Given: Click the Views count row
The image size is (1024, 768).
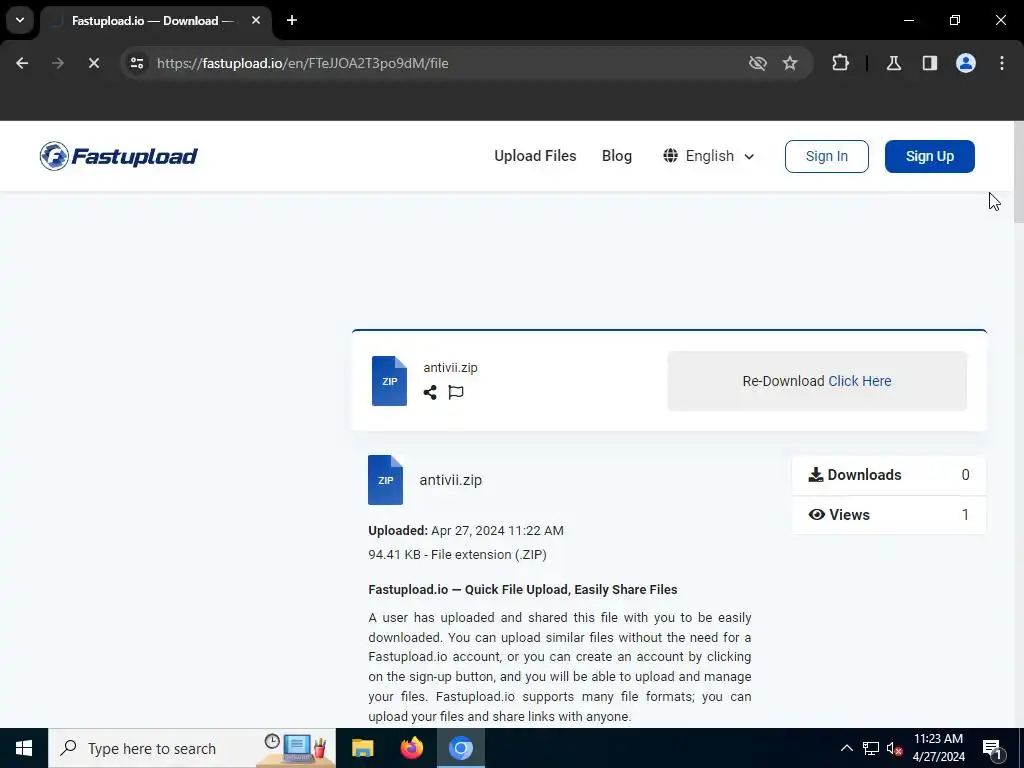Looking at the screenshot, I should 889,515.
